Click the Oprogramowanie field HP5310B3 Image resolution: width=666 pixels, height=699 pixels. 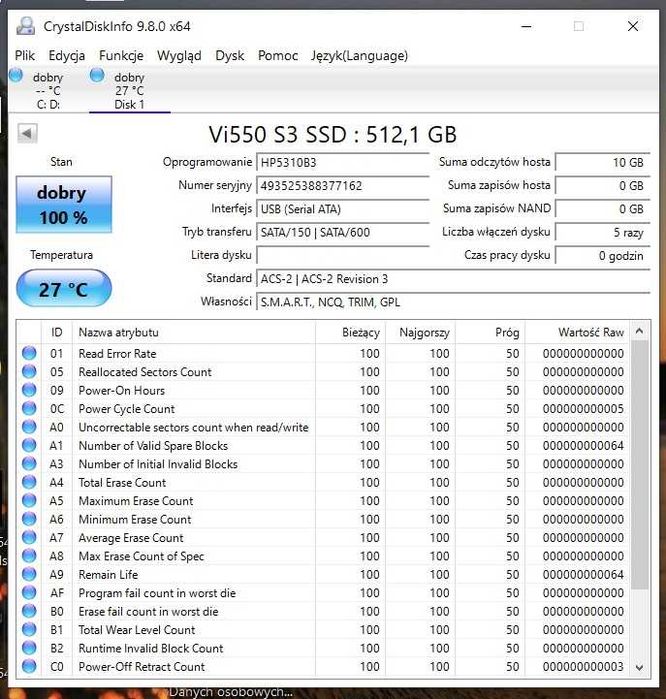click(342, 162)
